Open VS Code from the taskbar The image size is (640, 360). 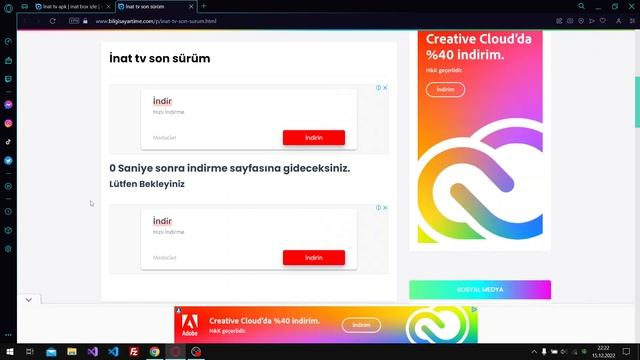pyautogui.click(x=113, y=351)
